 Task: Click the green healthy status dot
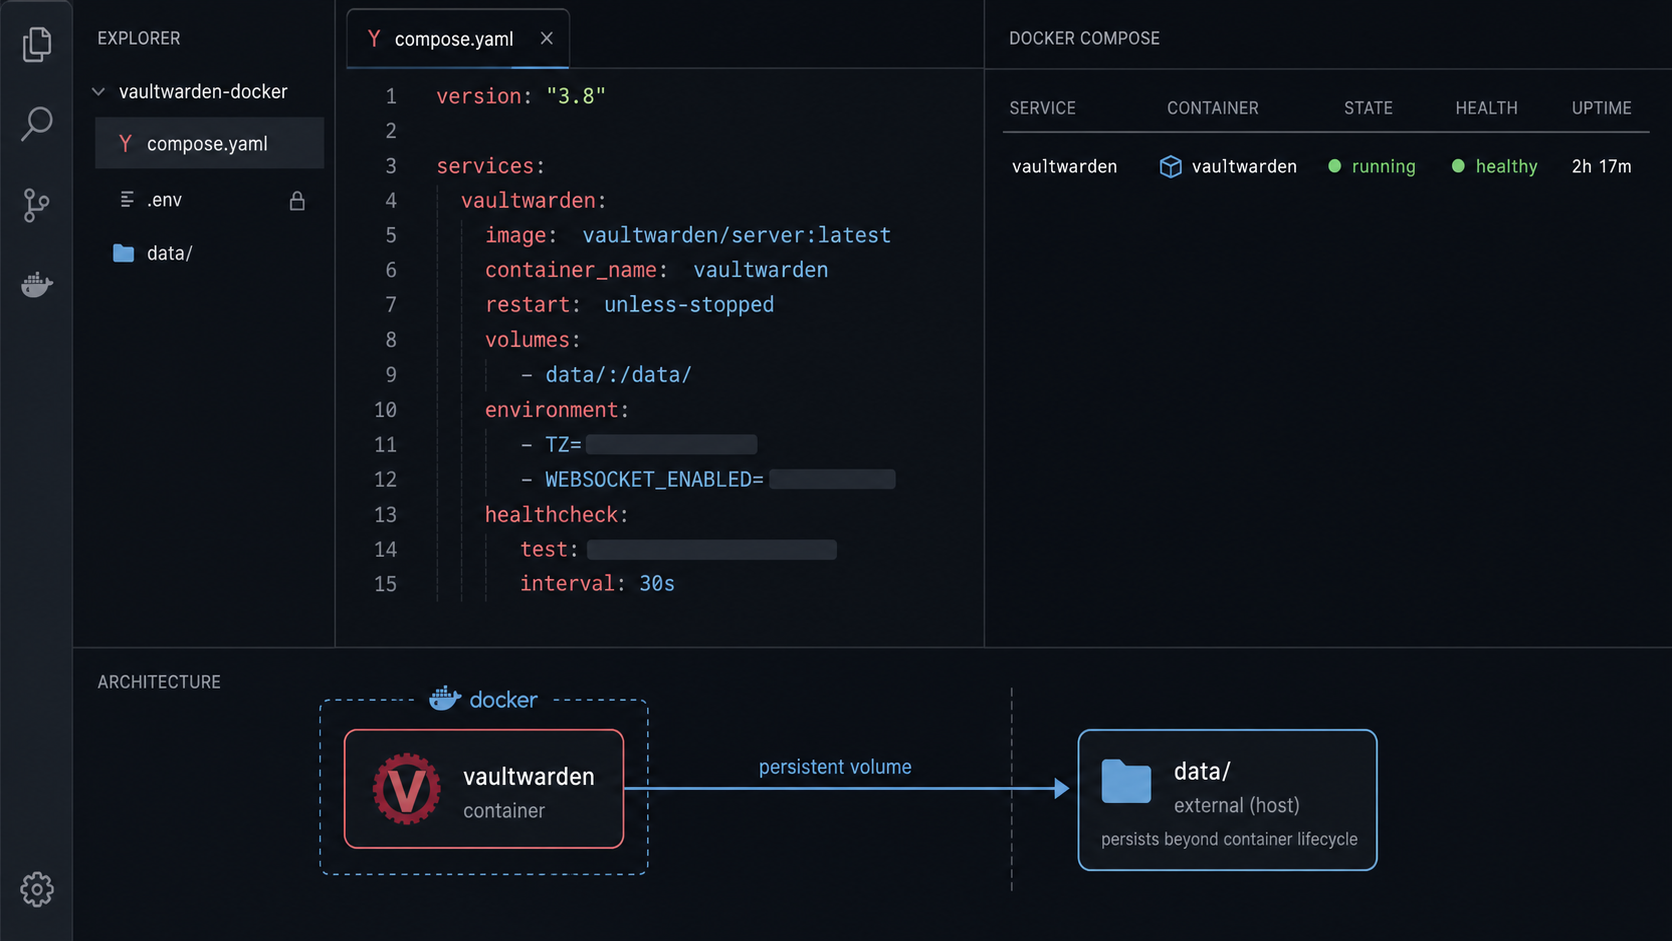pyautogui.click(x=1458, y=166)
